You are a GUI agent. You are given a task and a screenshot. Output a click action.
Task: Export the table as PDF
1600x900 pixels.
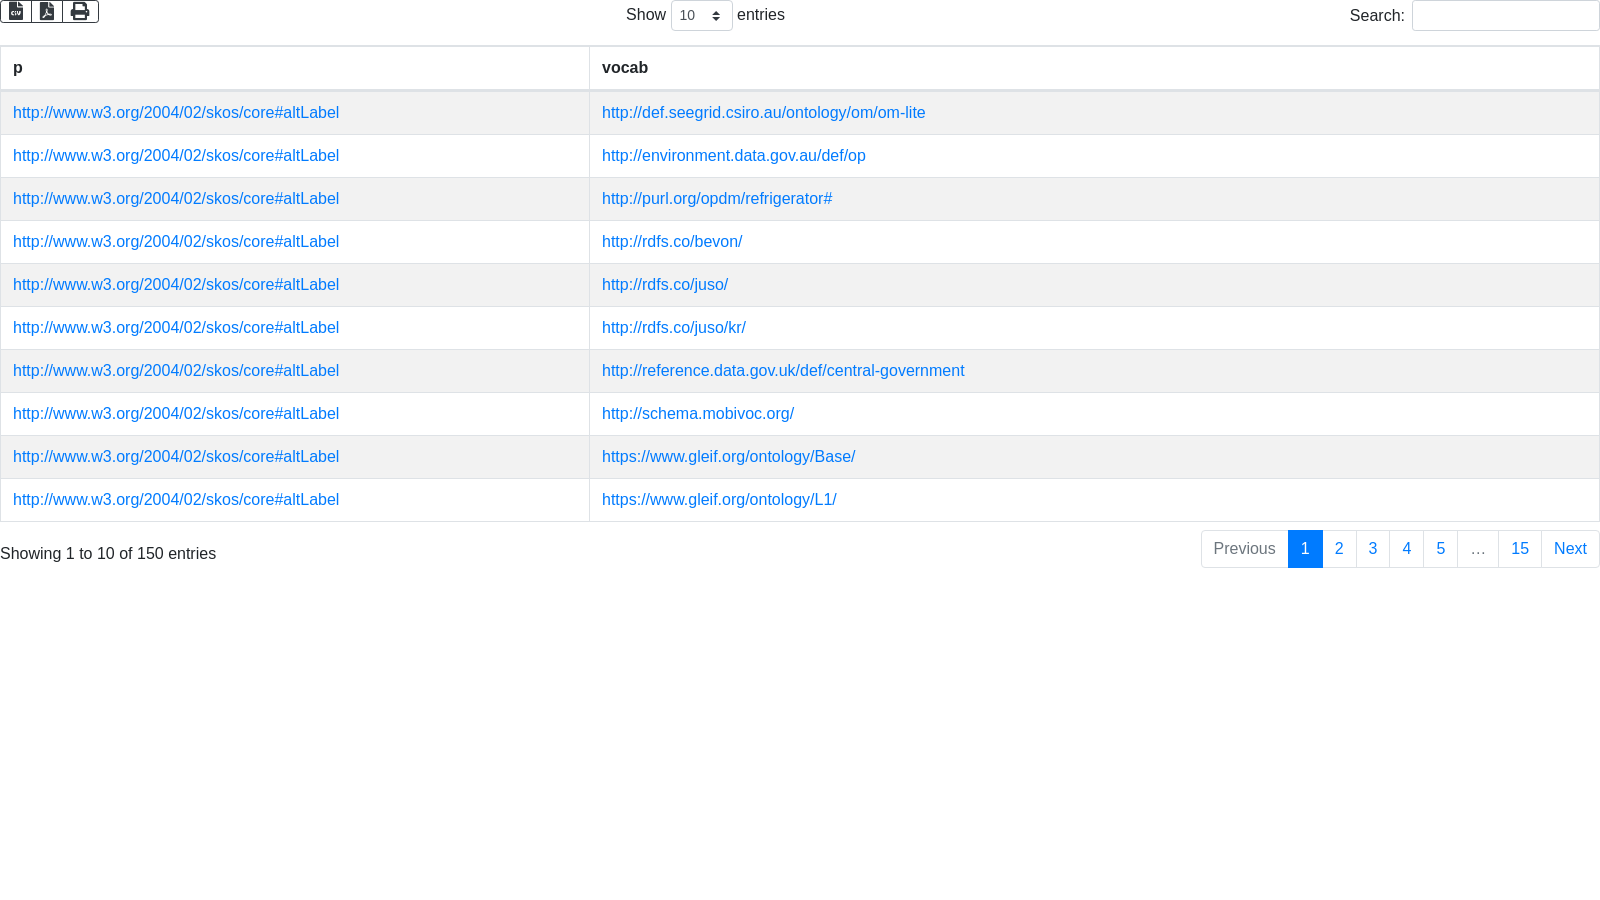click(x=47, y=12)
